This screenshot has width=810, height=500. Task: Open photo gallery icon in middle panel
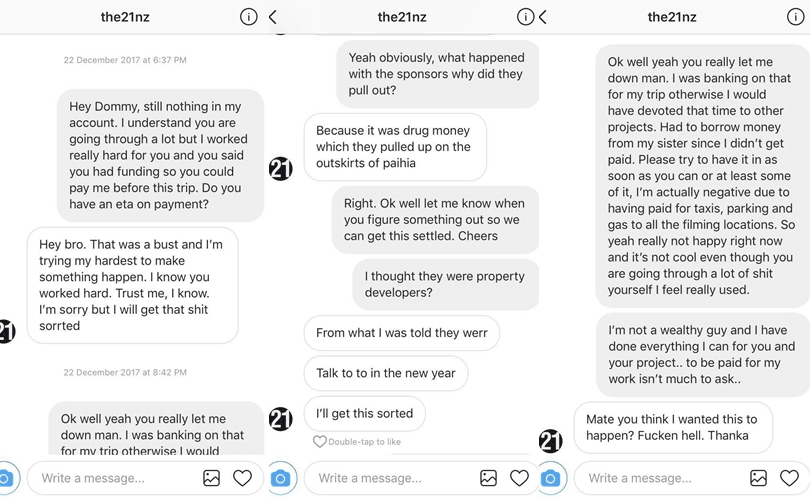pos(488,478)
